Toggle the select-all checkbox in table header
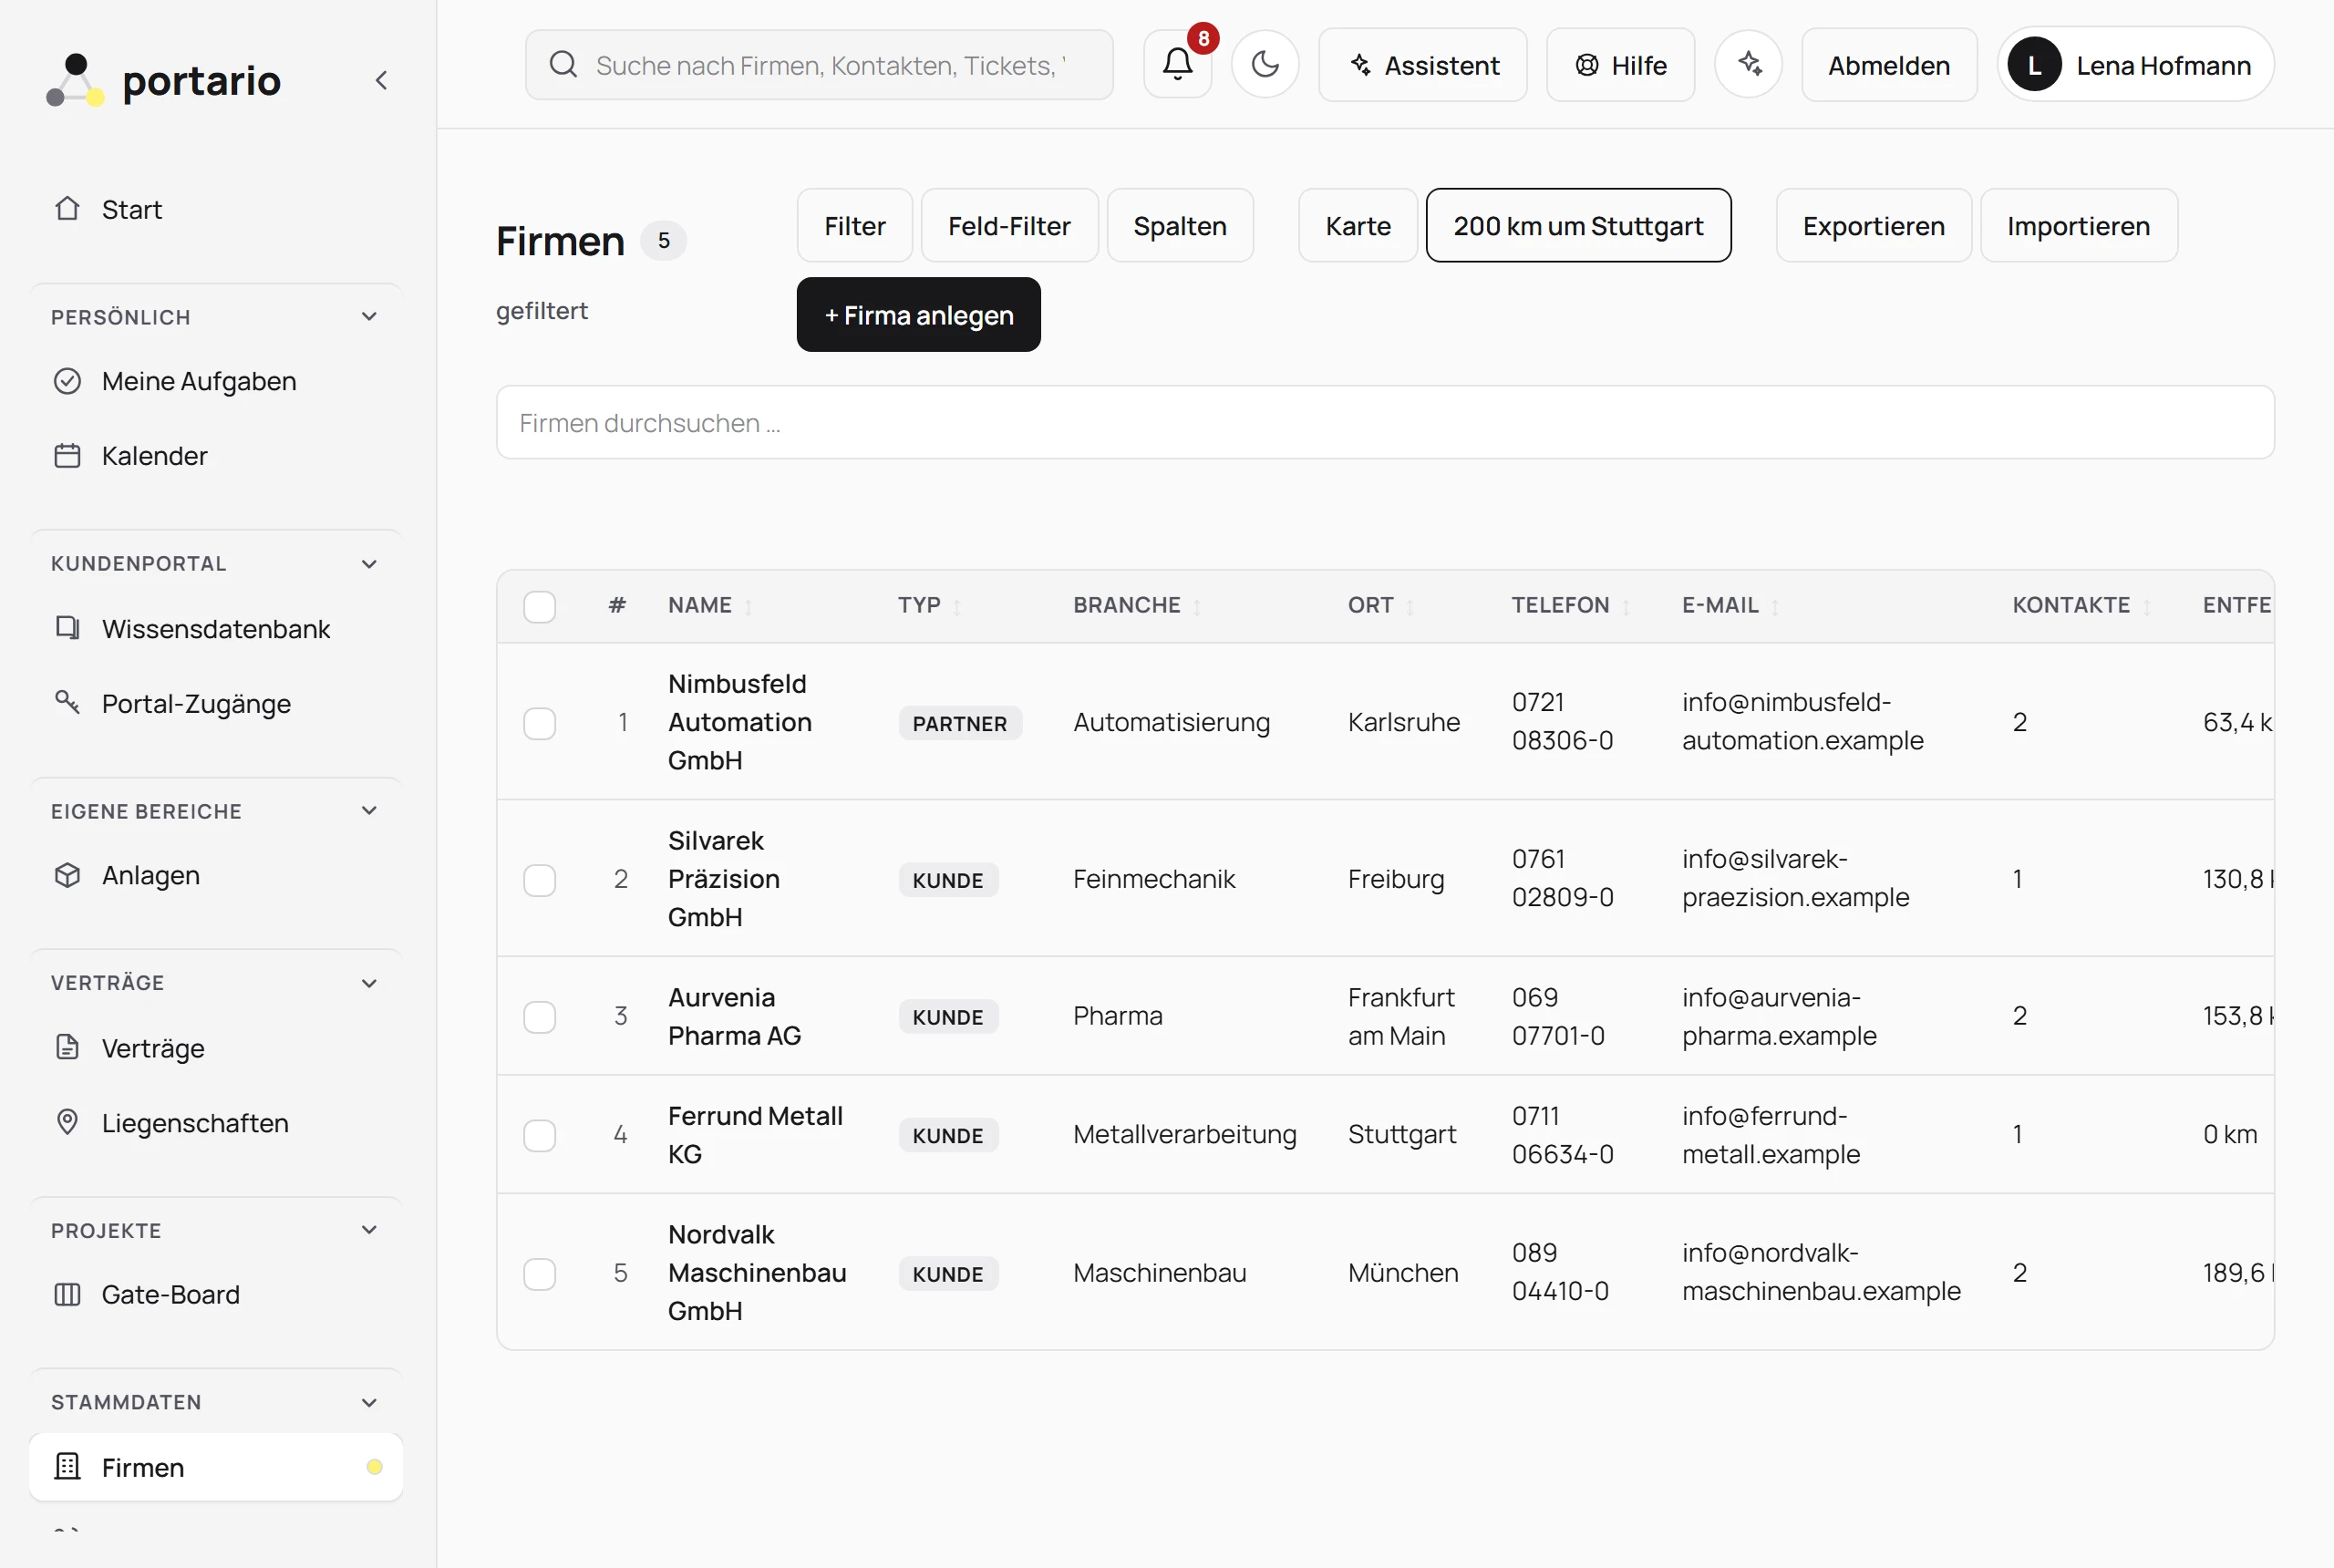This screenshot has width=2334, height=1568. point(540,607)
